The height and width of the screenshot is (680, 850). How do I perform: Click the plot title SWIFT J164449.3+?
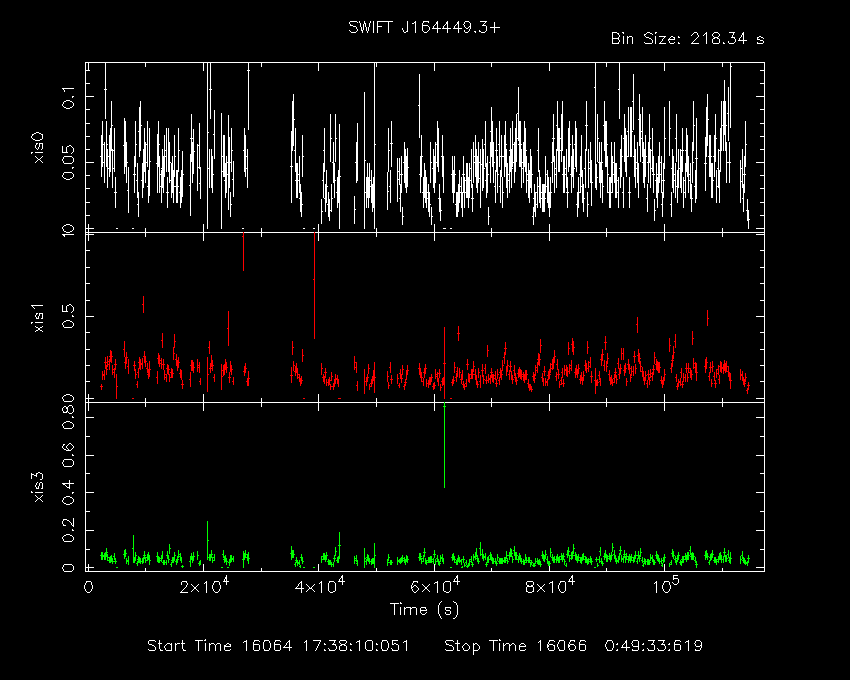tap(424, 28)
